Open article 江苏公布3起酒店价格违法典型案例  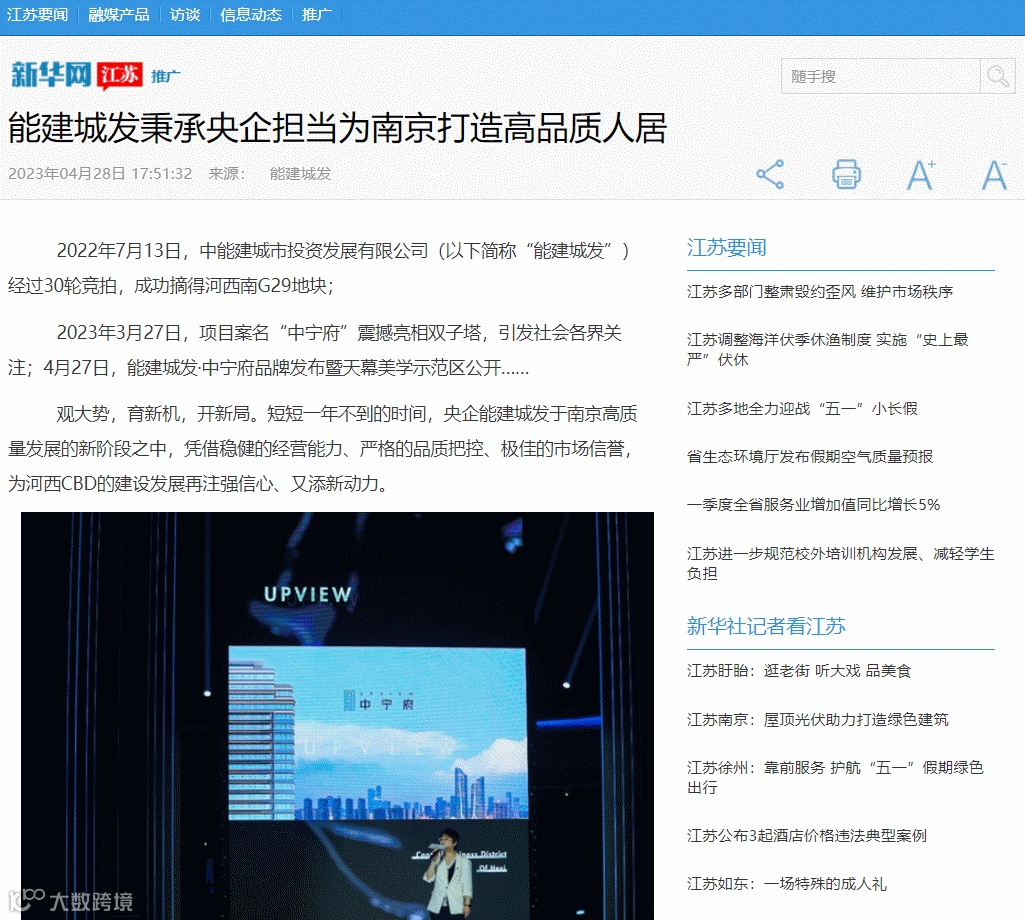click(x=807, y=836)
